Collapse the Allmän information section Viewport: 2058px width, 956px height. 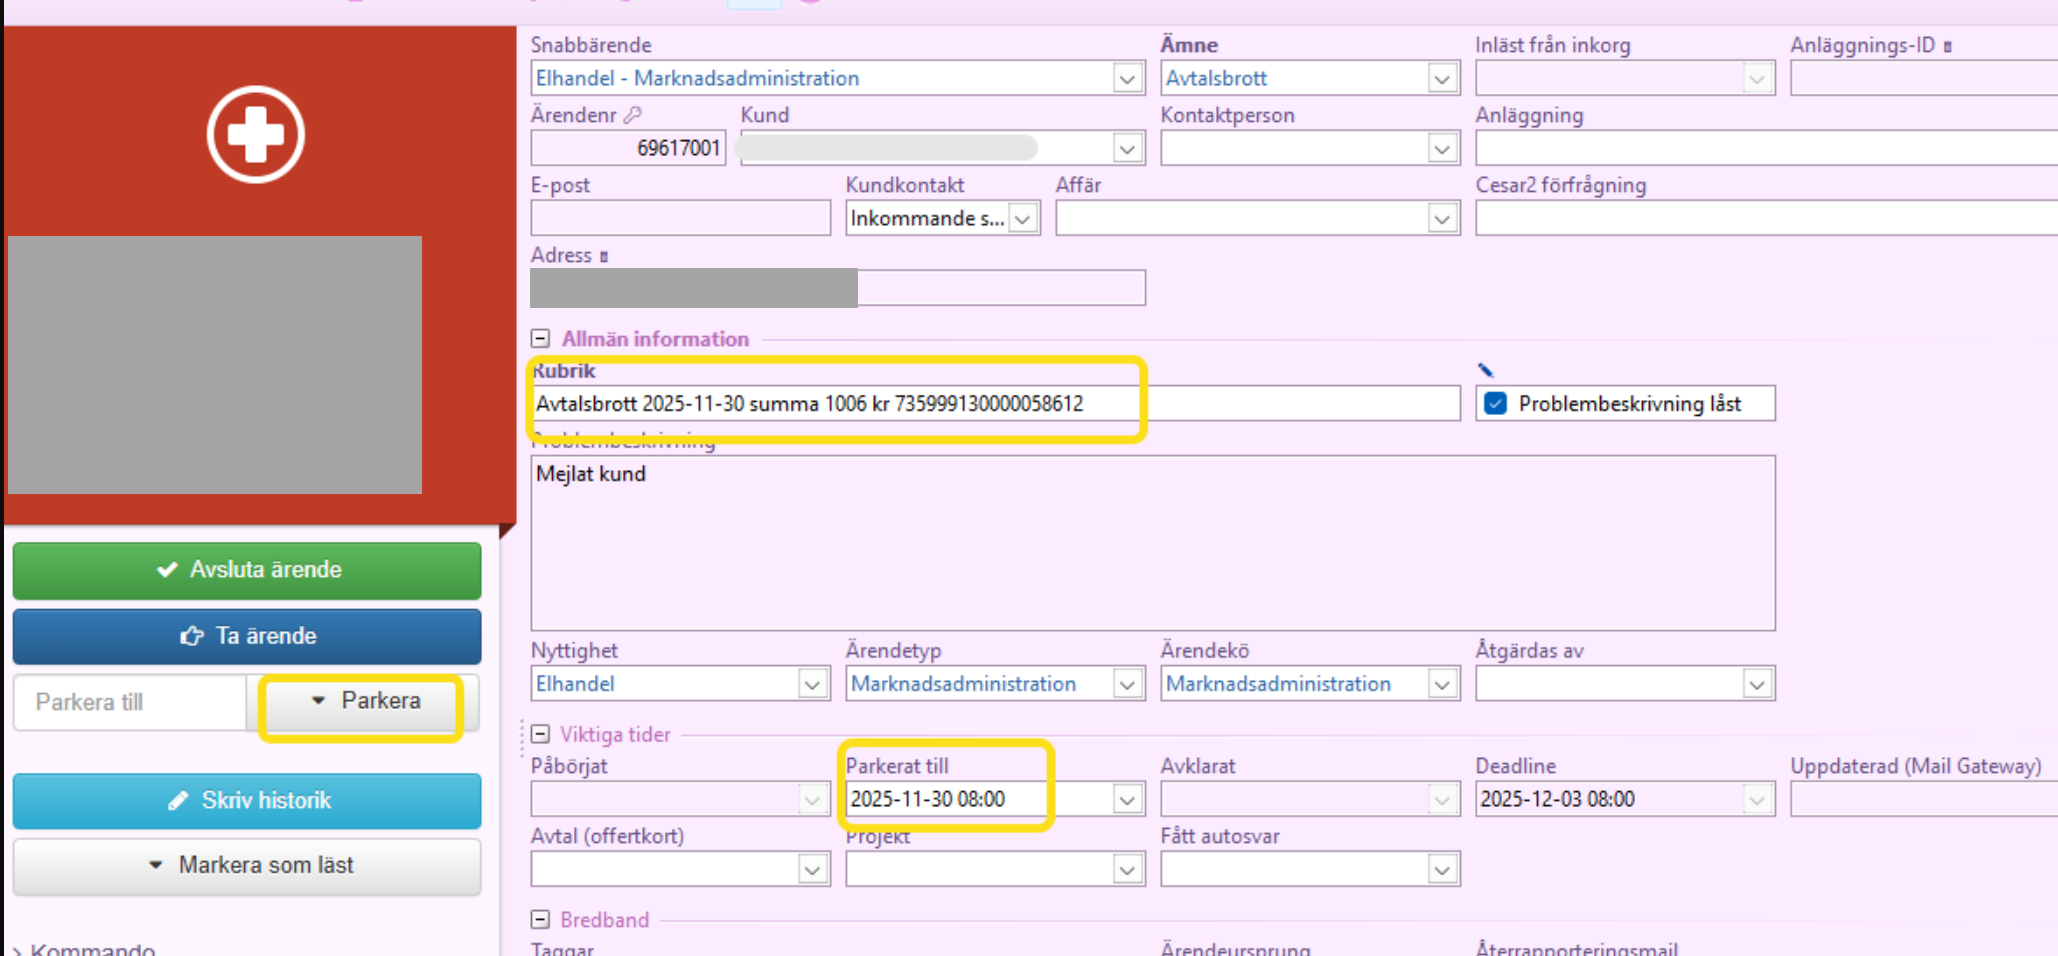(541, 339)
